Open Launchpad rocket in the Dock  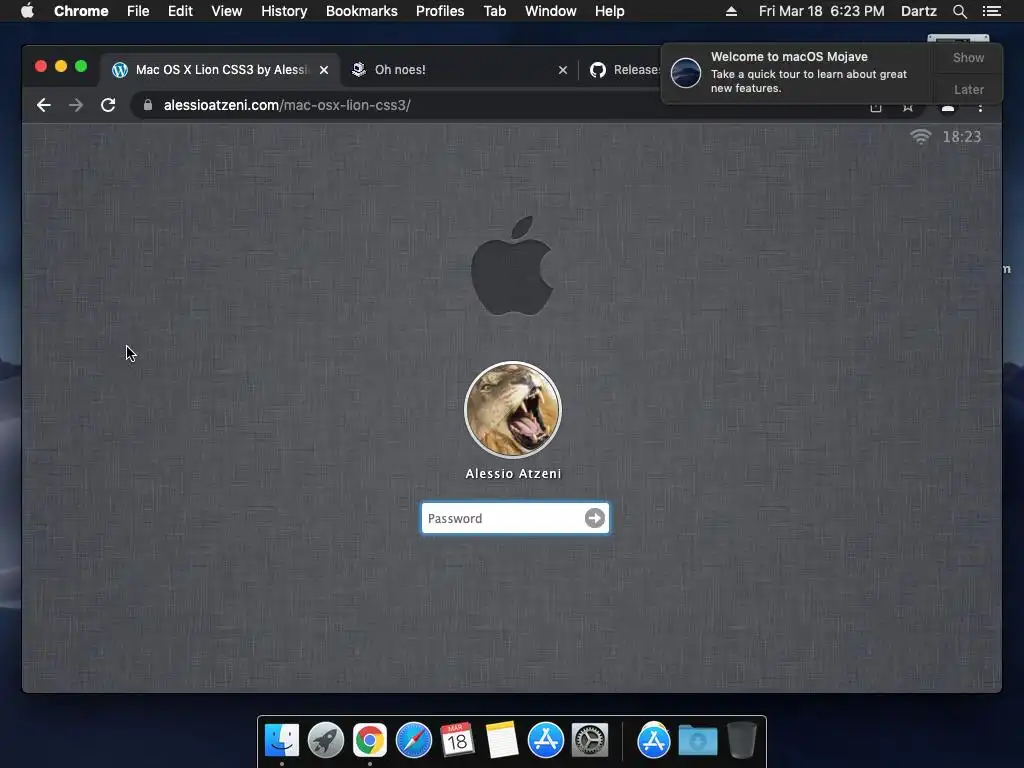(326, 740)
